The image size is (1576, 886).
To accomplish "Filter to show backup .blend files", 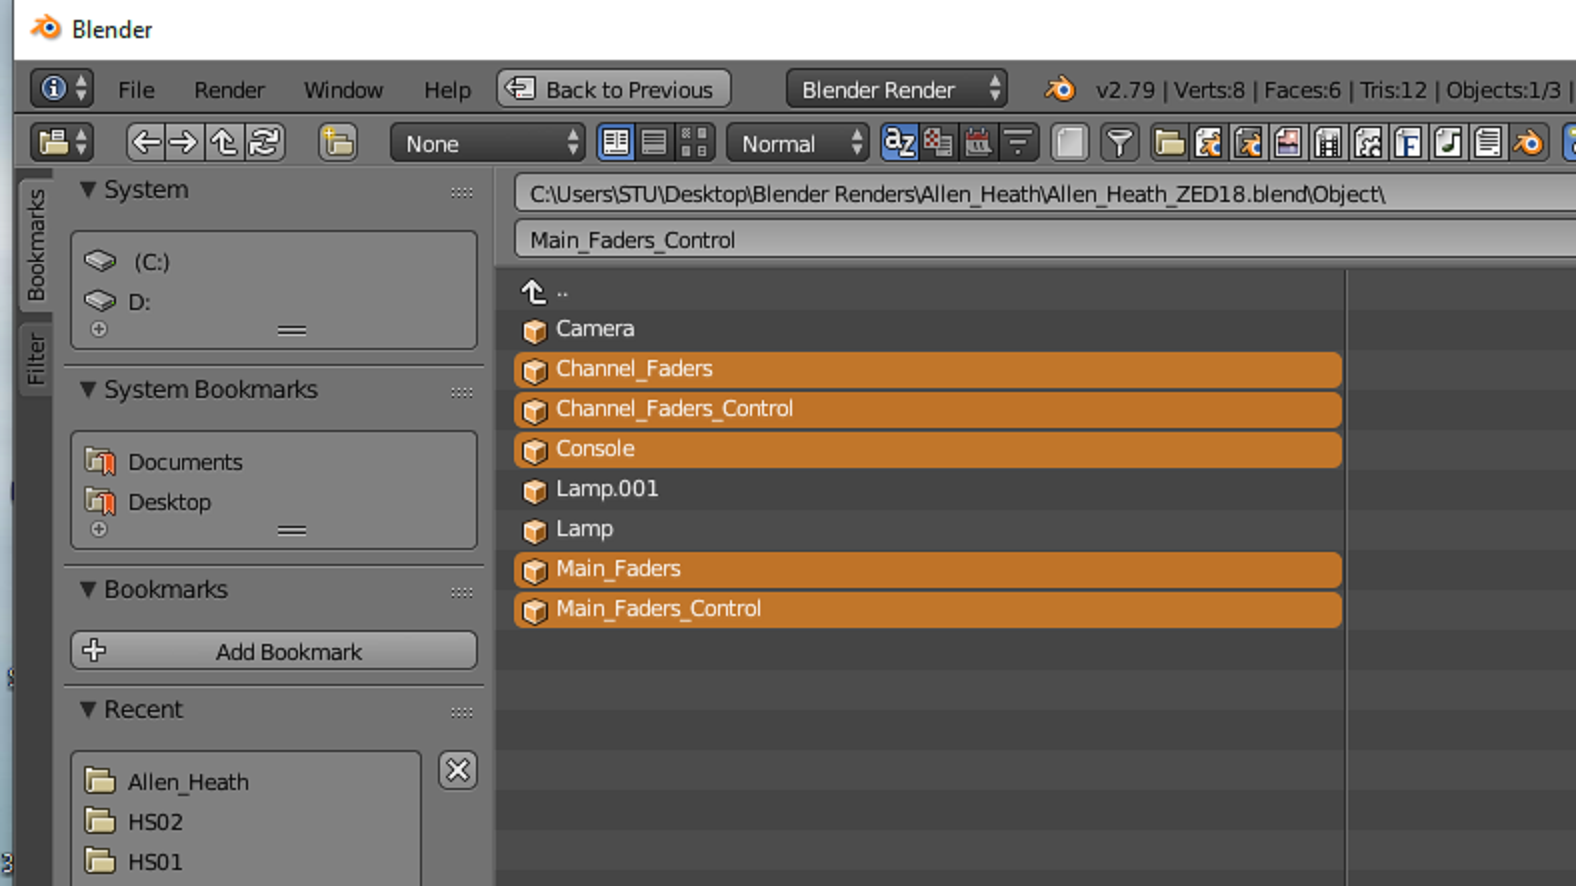I will point(1248,143).
